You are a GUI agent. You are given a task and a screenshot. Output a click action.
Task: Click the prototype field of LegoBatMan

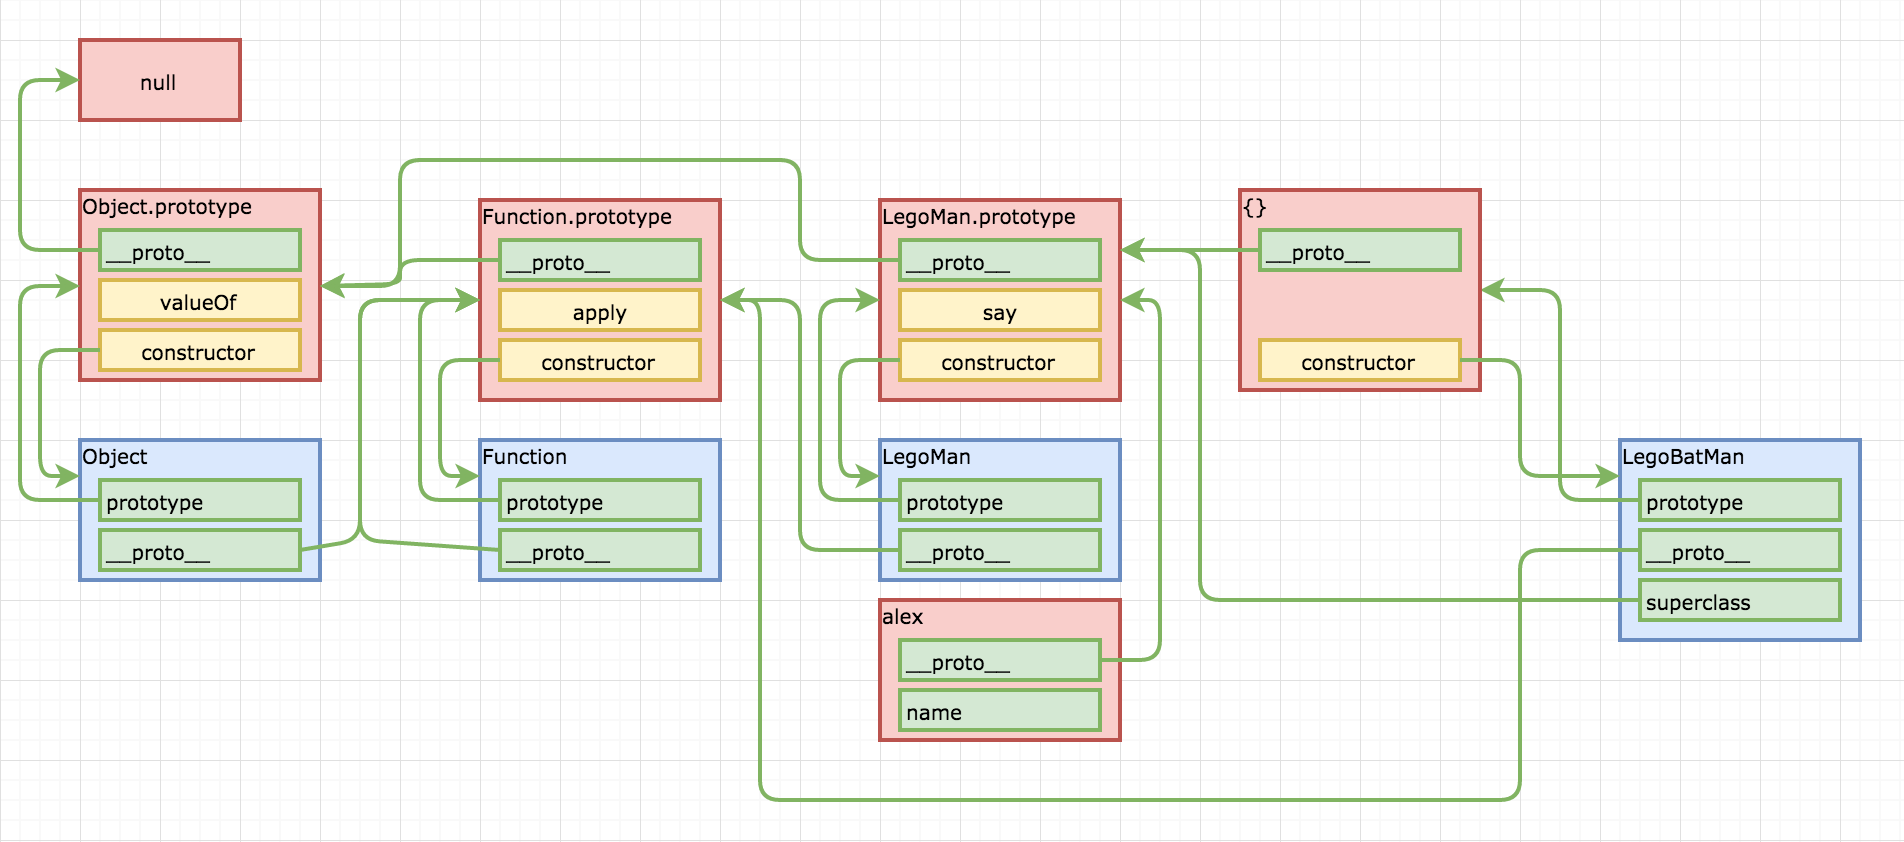[x=1740, y=501]
